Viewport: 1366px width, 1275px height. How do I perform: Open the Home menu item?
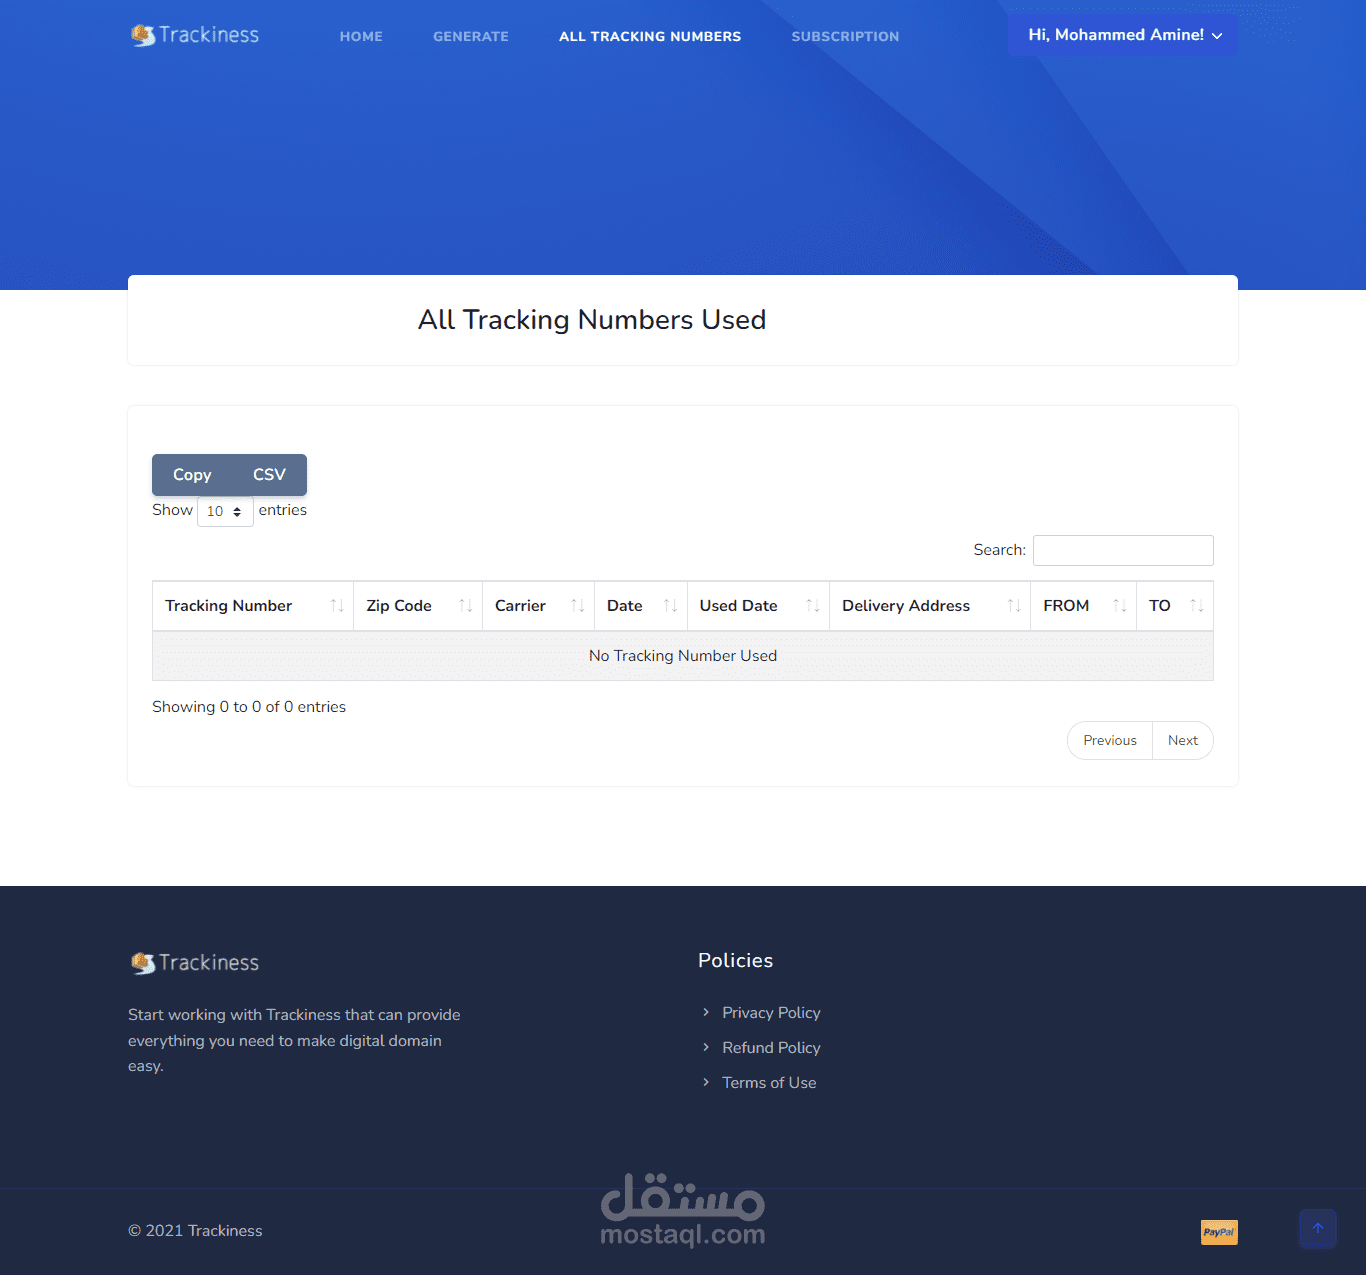coord(361,36)
